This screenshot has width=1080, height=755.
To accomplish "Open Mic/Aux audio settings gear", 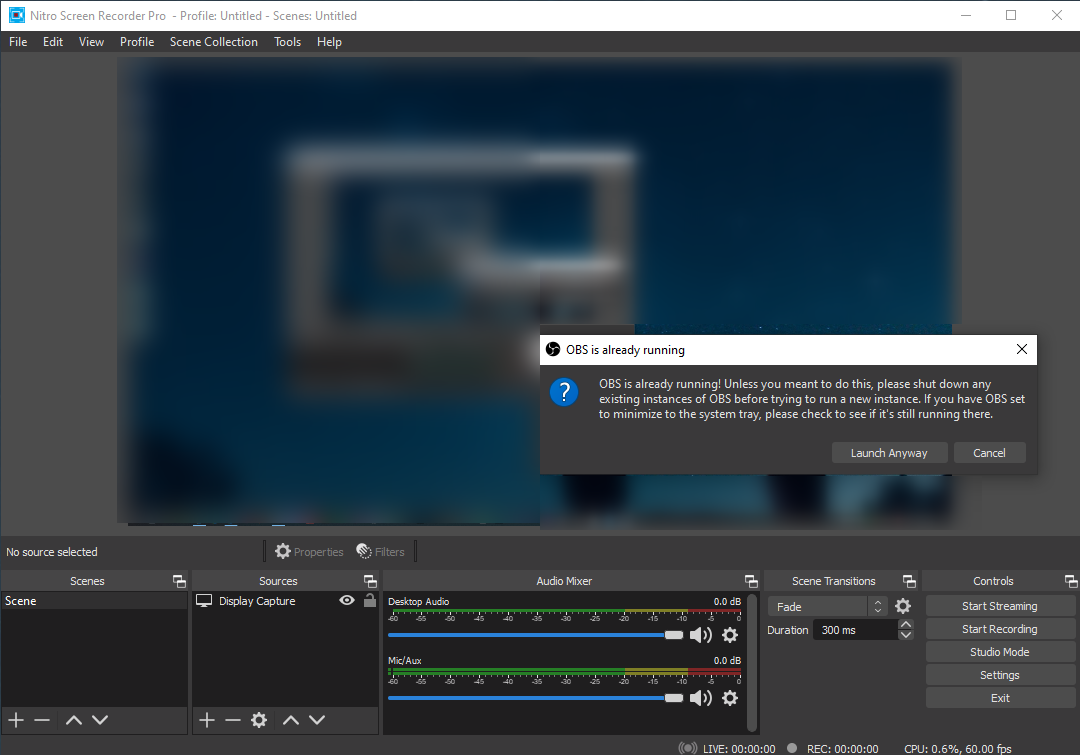I will pyautogui.click(x=730, y=698).
